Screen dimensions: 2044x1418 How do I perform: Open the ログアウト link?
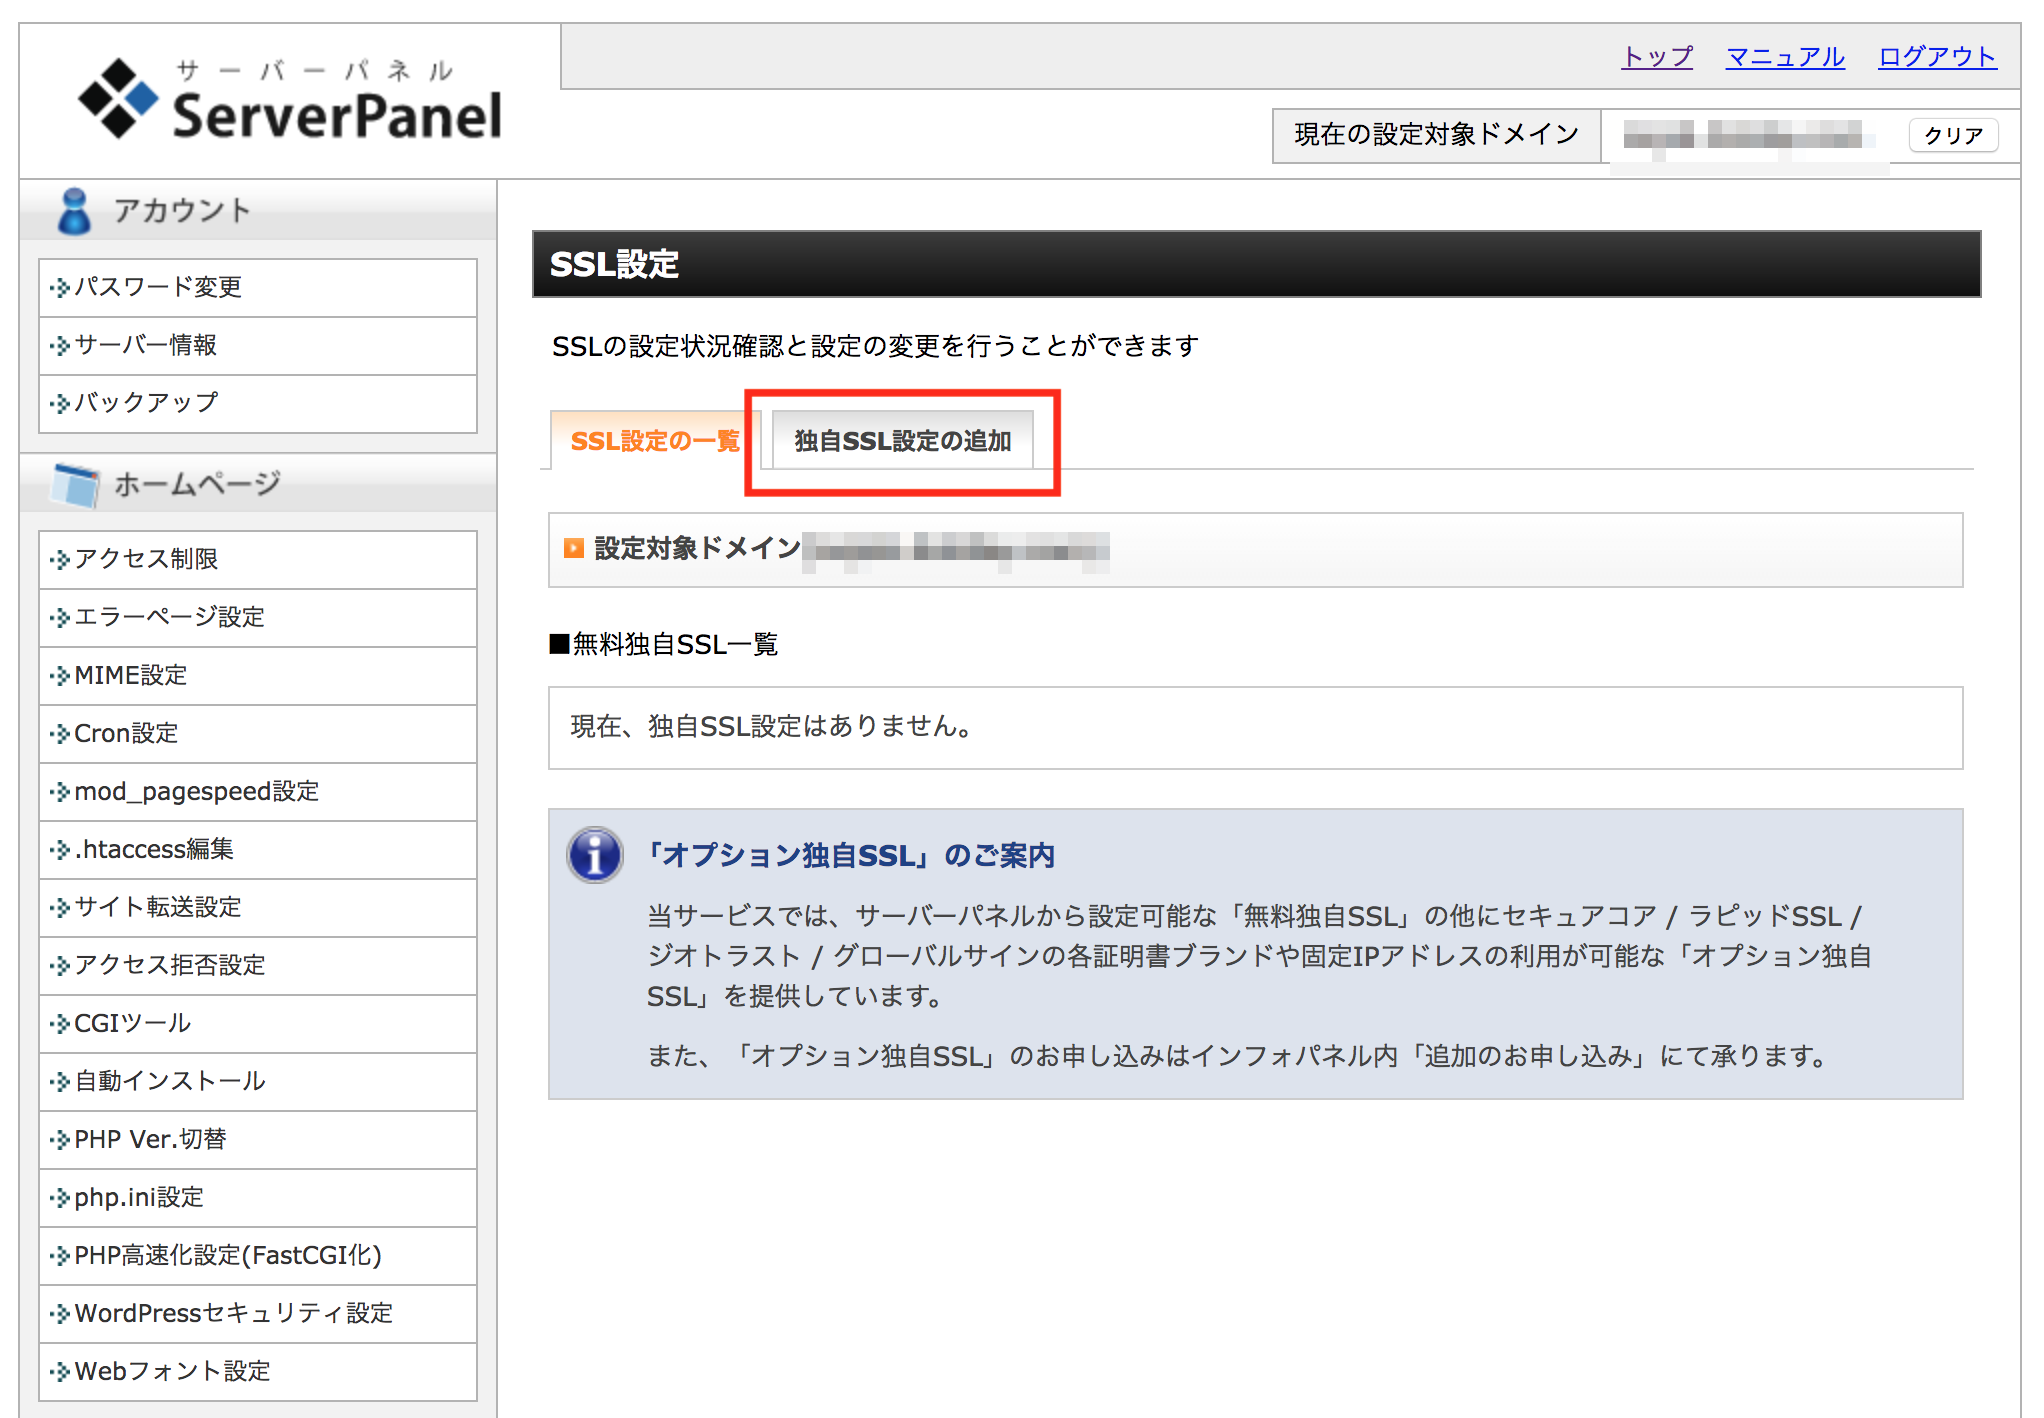coord(1936,57)
